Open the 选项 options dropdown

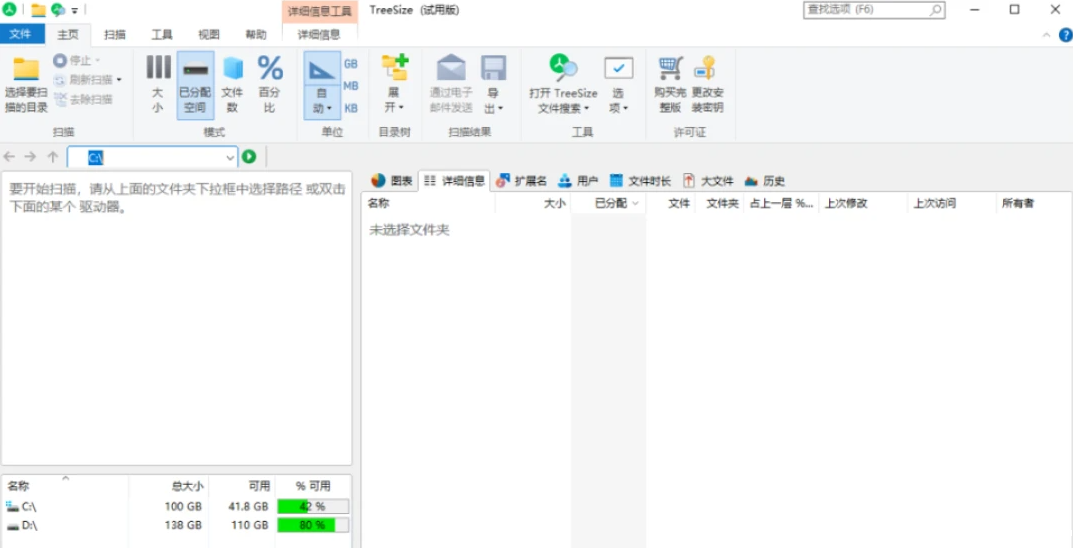point(619,85)
